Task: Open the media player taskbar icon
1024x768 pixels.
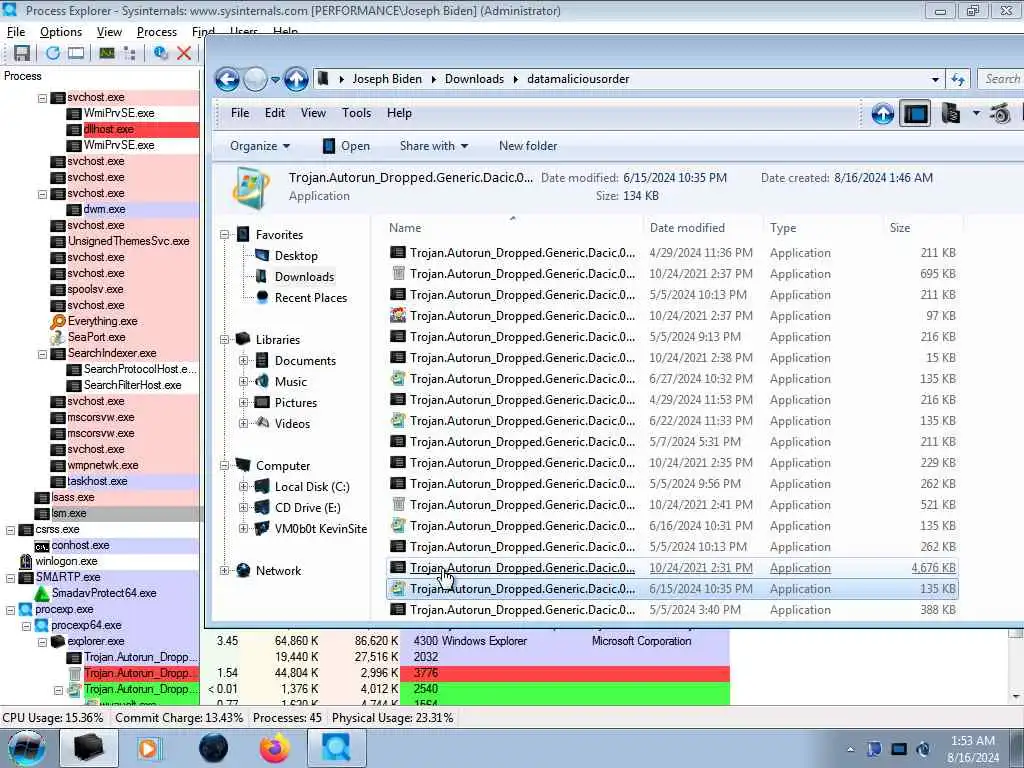Action: tap(149, 748)
